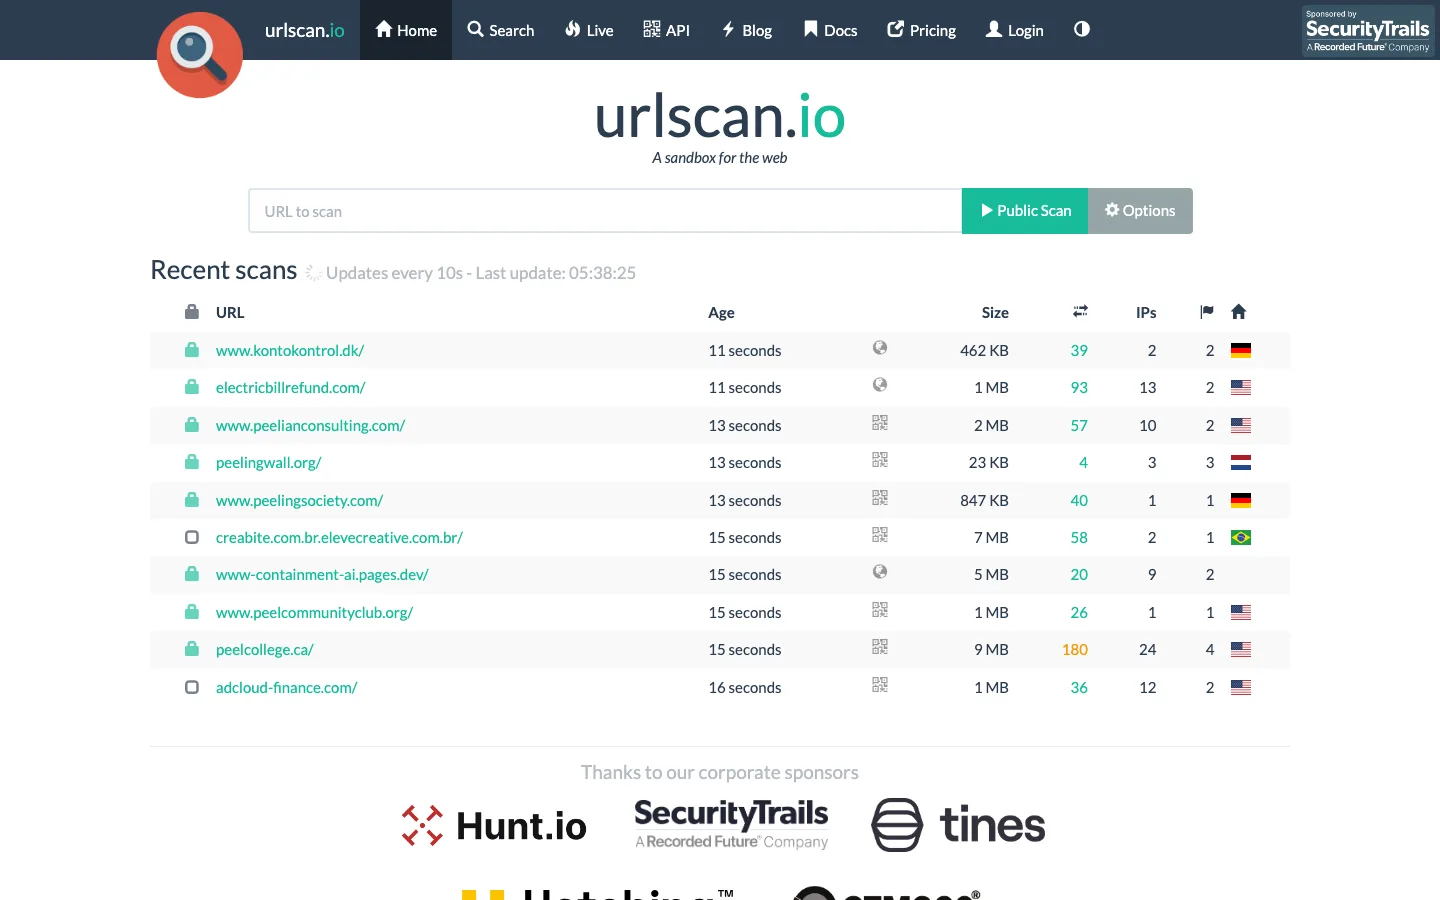Image resolution: width=1440 pixels, height=900 pixels.
Task: Open the Search nav item
Action: pos(501,30)
